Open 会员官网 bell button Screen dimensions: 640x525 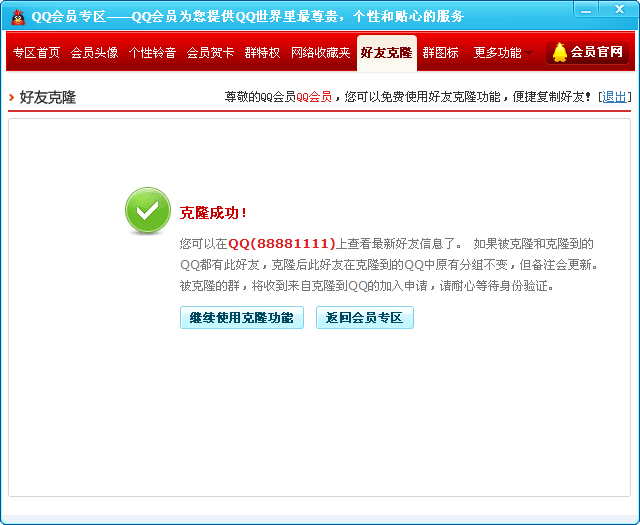tap(587, 52)
